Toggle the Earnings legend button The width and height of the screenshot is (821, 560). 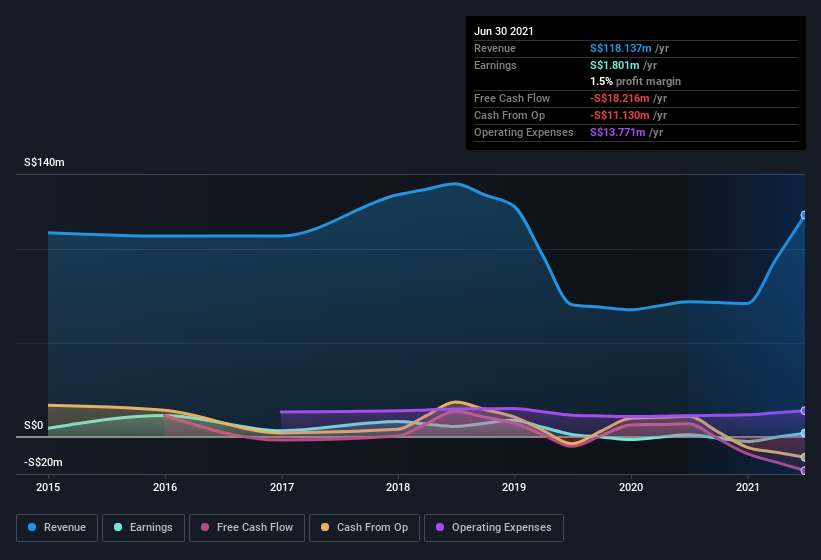143,528
